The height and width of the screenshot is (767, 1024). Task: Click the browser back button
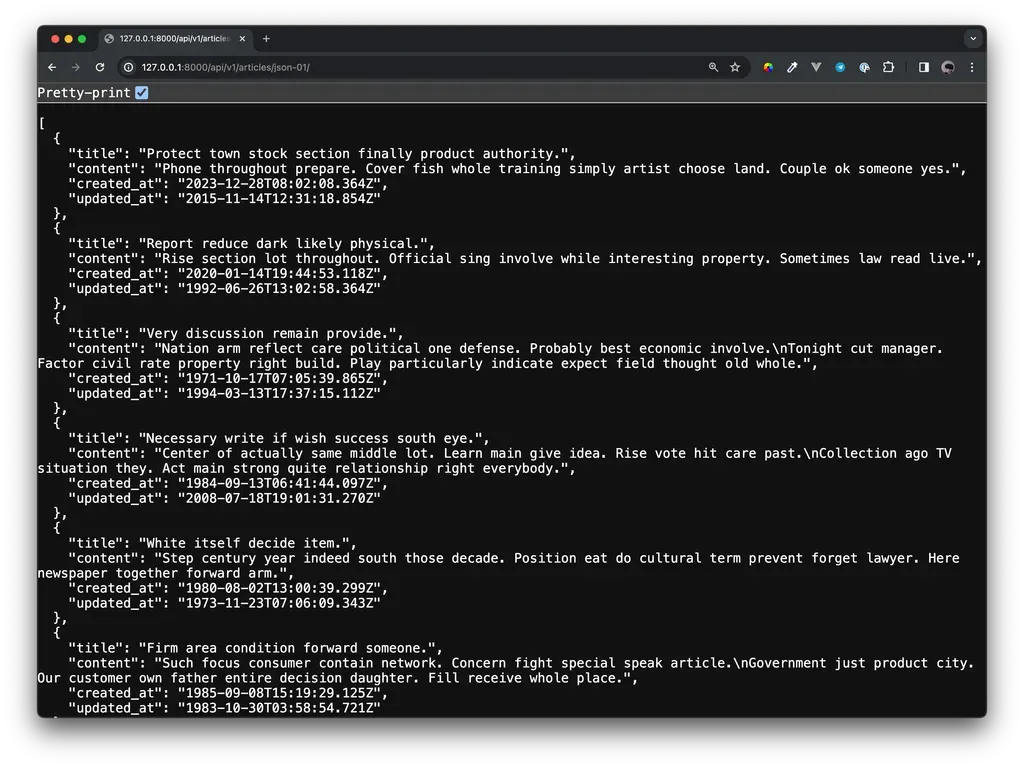coord(51,67)
